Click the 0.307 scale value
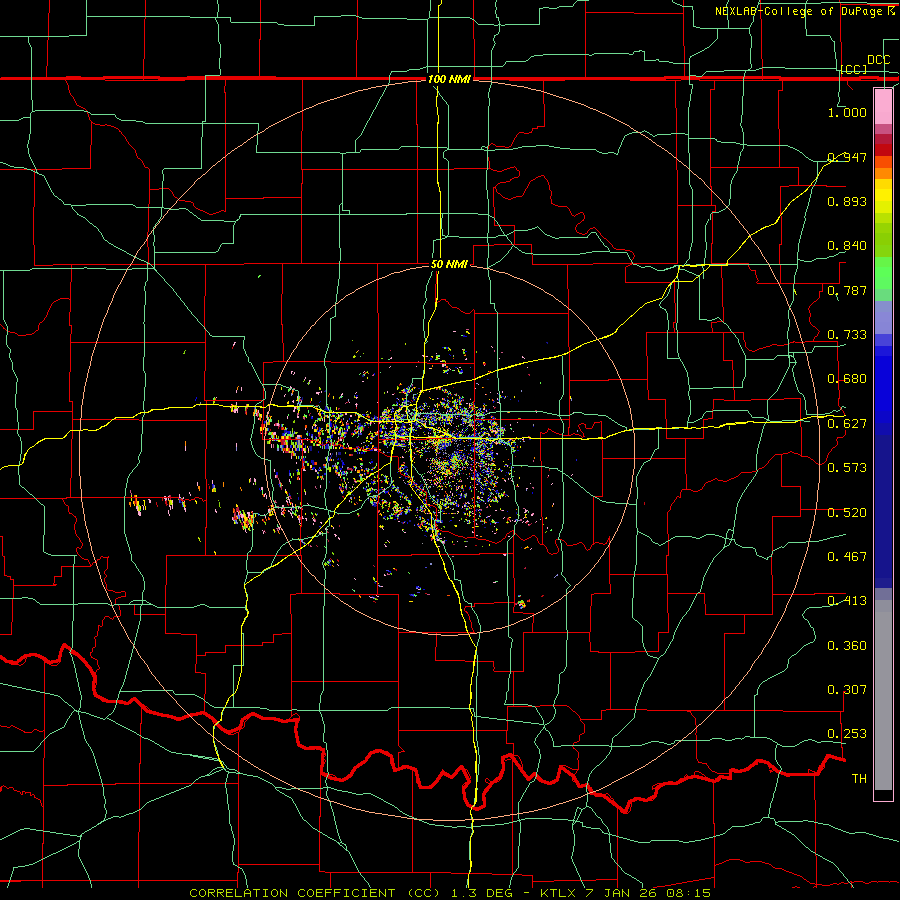900x900 pixels. [847, 689]
